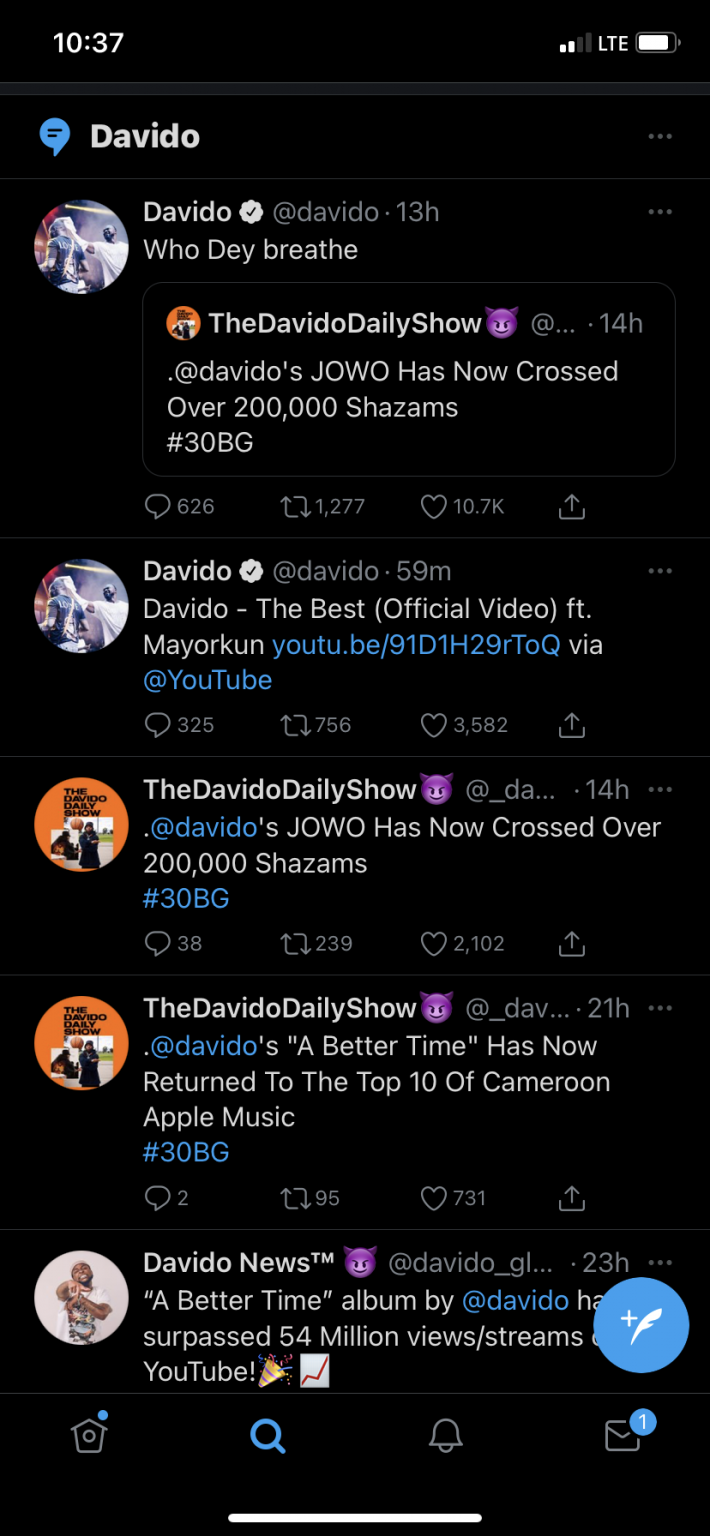Screen dimensions: 710x1536
Task: Like the "The Best (Official Video)" tweet
Action: click(433, 725)
